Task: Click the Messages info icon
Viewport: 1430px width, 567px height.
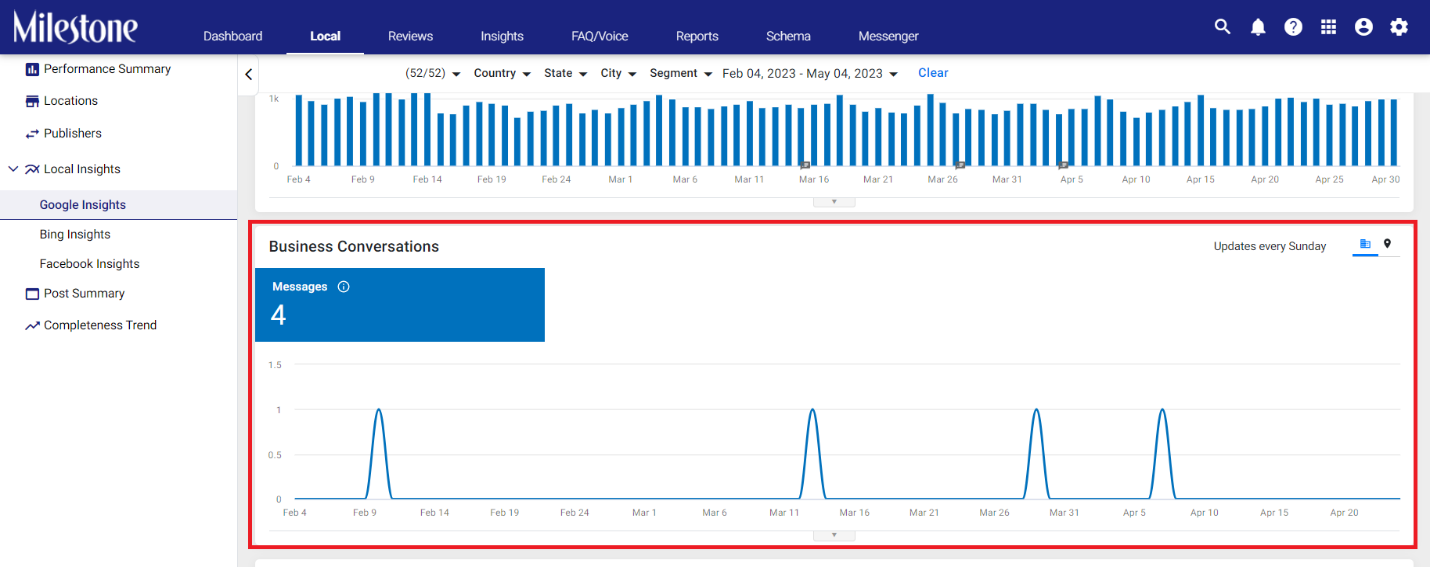Action: coord(344,287)
